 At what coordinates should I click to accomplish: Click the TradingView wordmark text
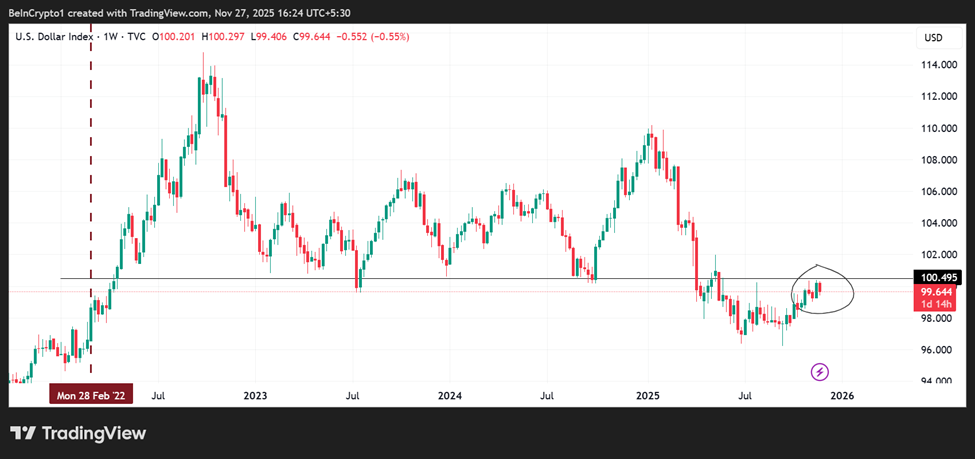92,433
